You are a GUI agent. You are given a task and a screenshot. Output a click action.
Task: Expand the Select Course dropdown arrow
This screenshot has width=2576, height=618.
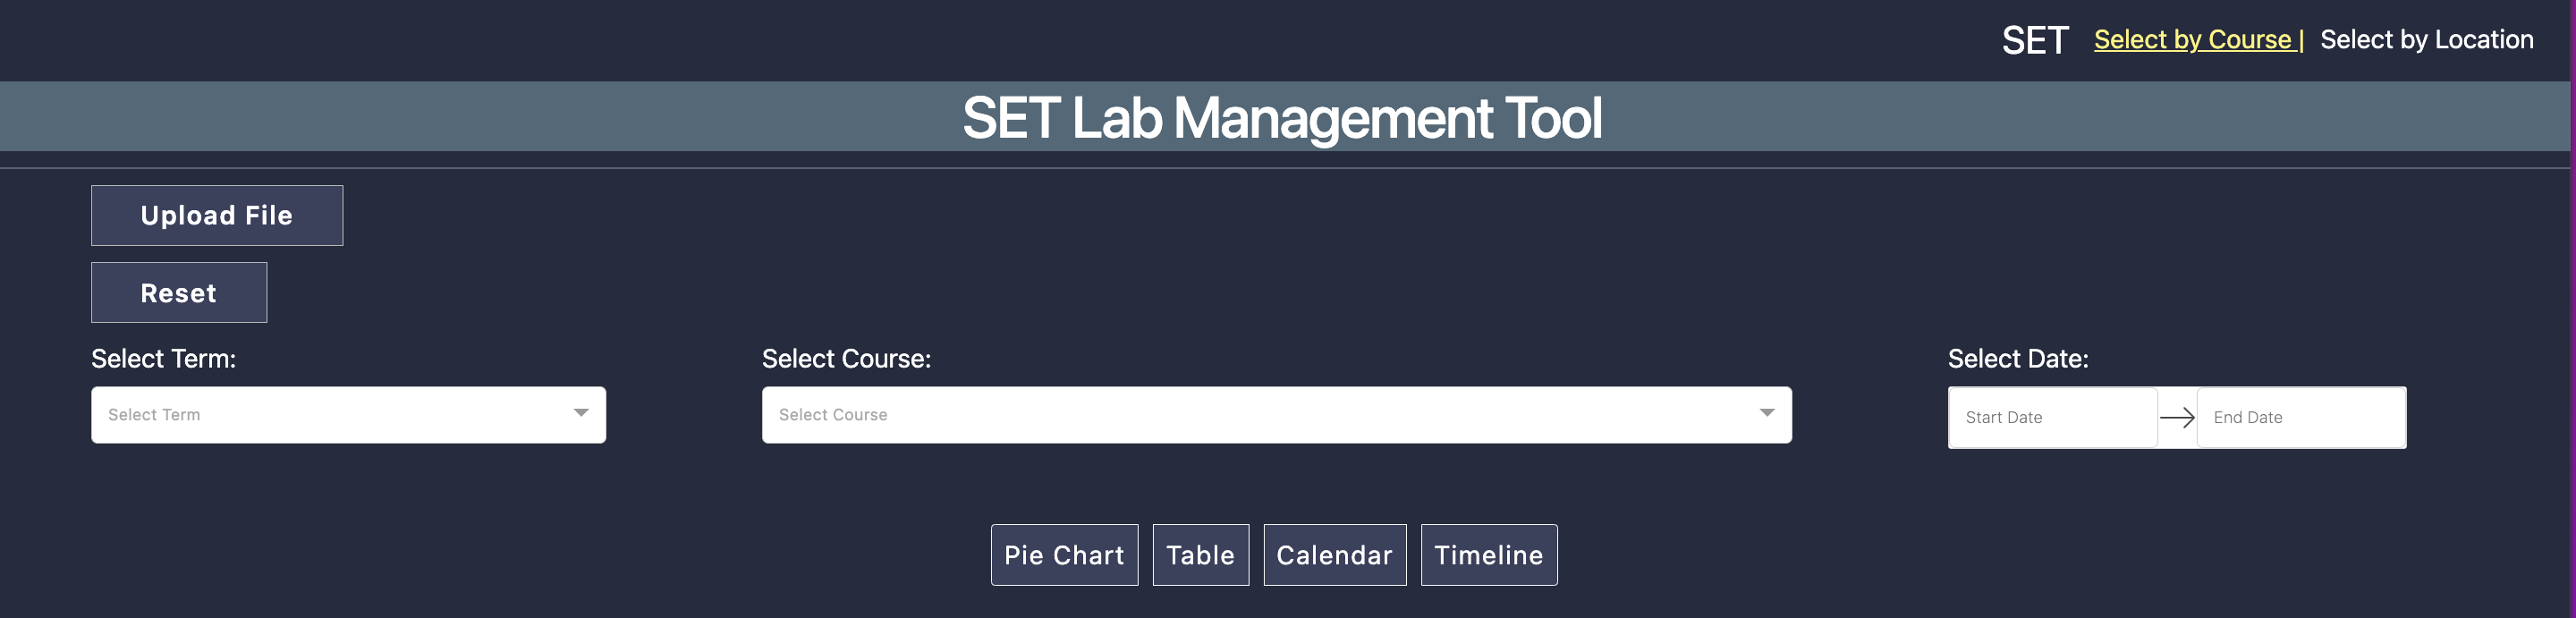[1767, 413]
